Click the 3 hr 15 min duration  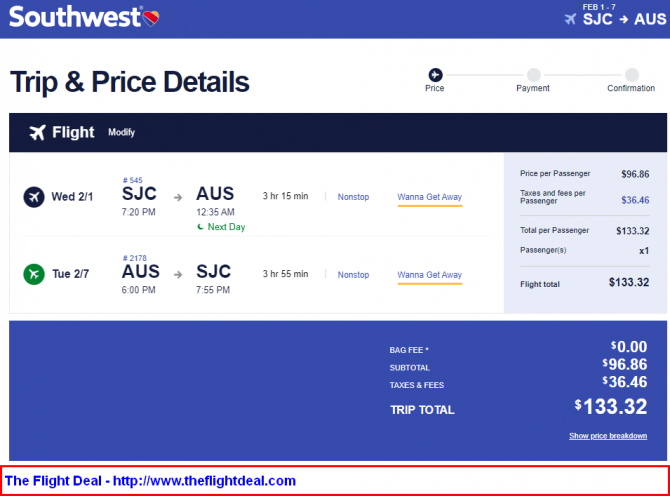[285, 196]
